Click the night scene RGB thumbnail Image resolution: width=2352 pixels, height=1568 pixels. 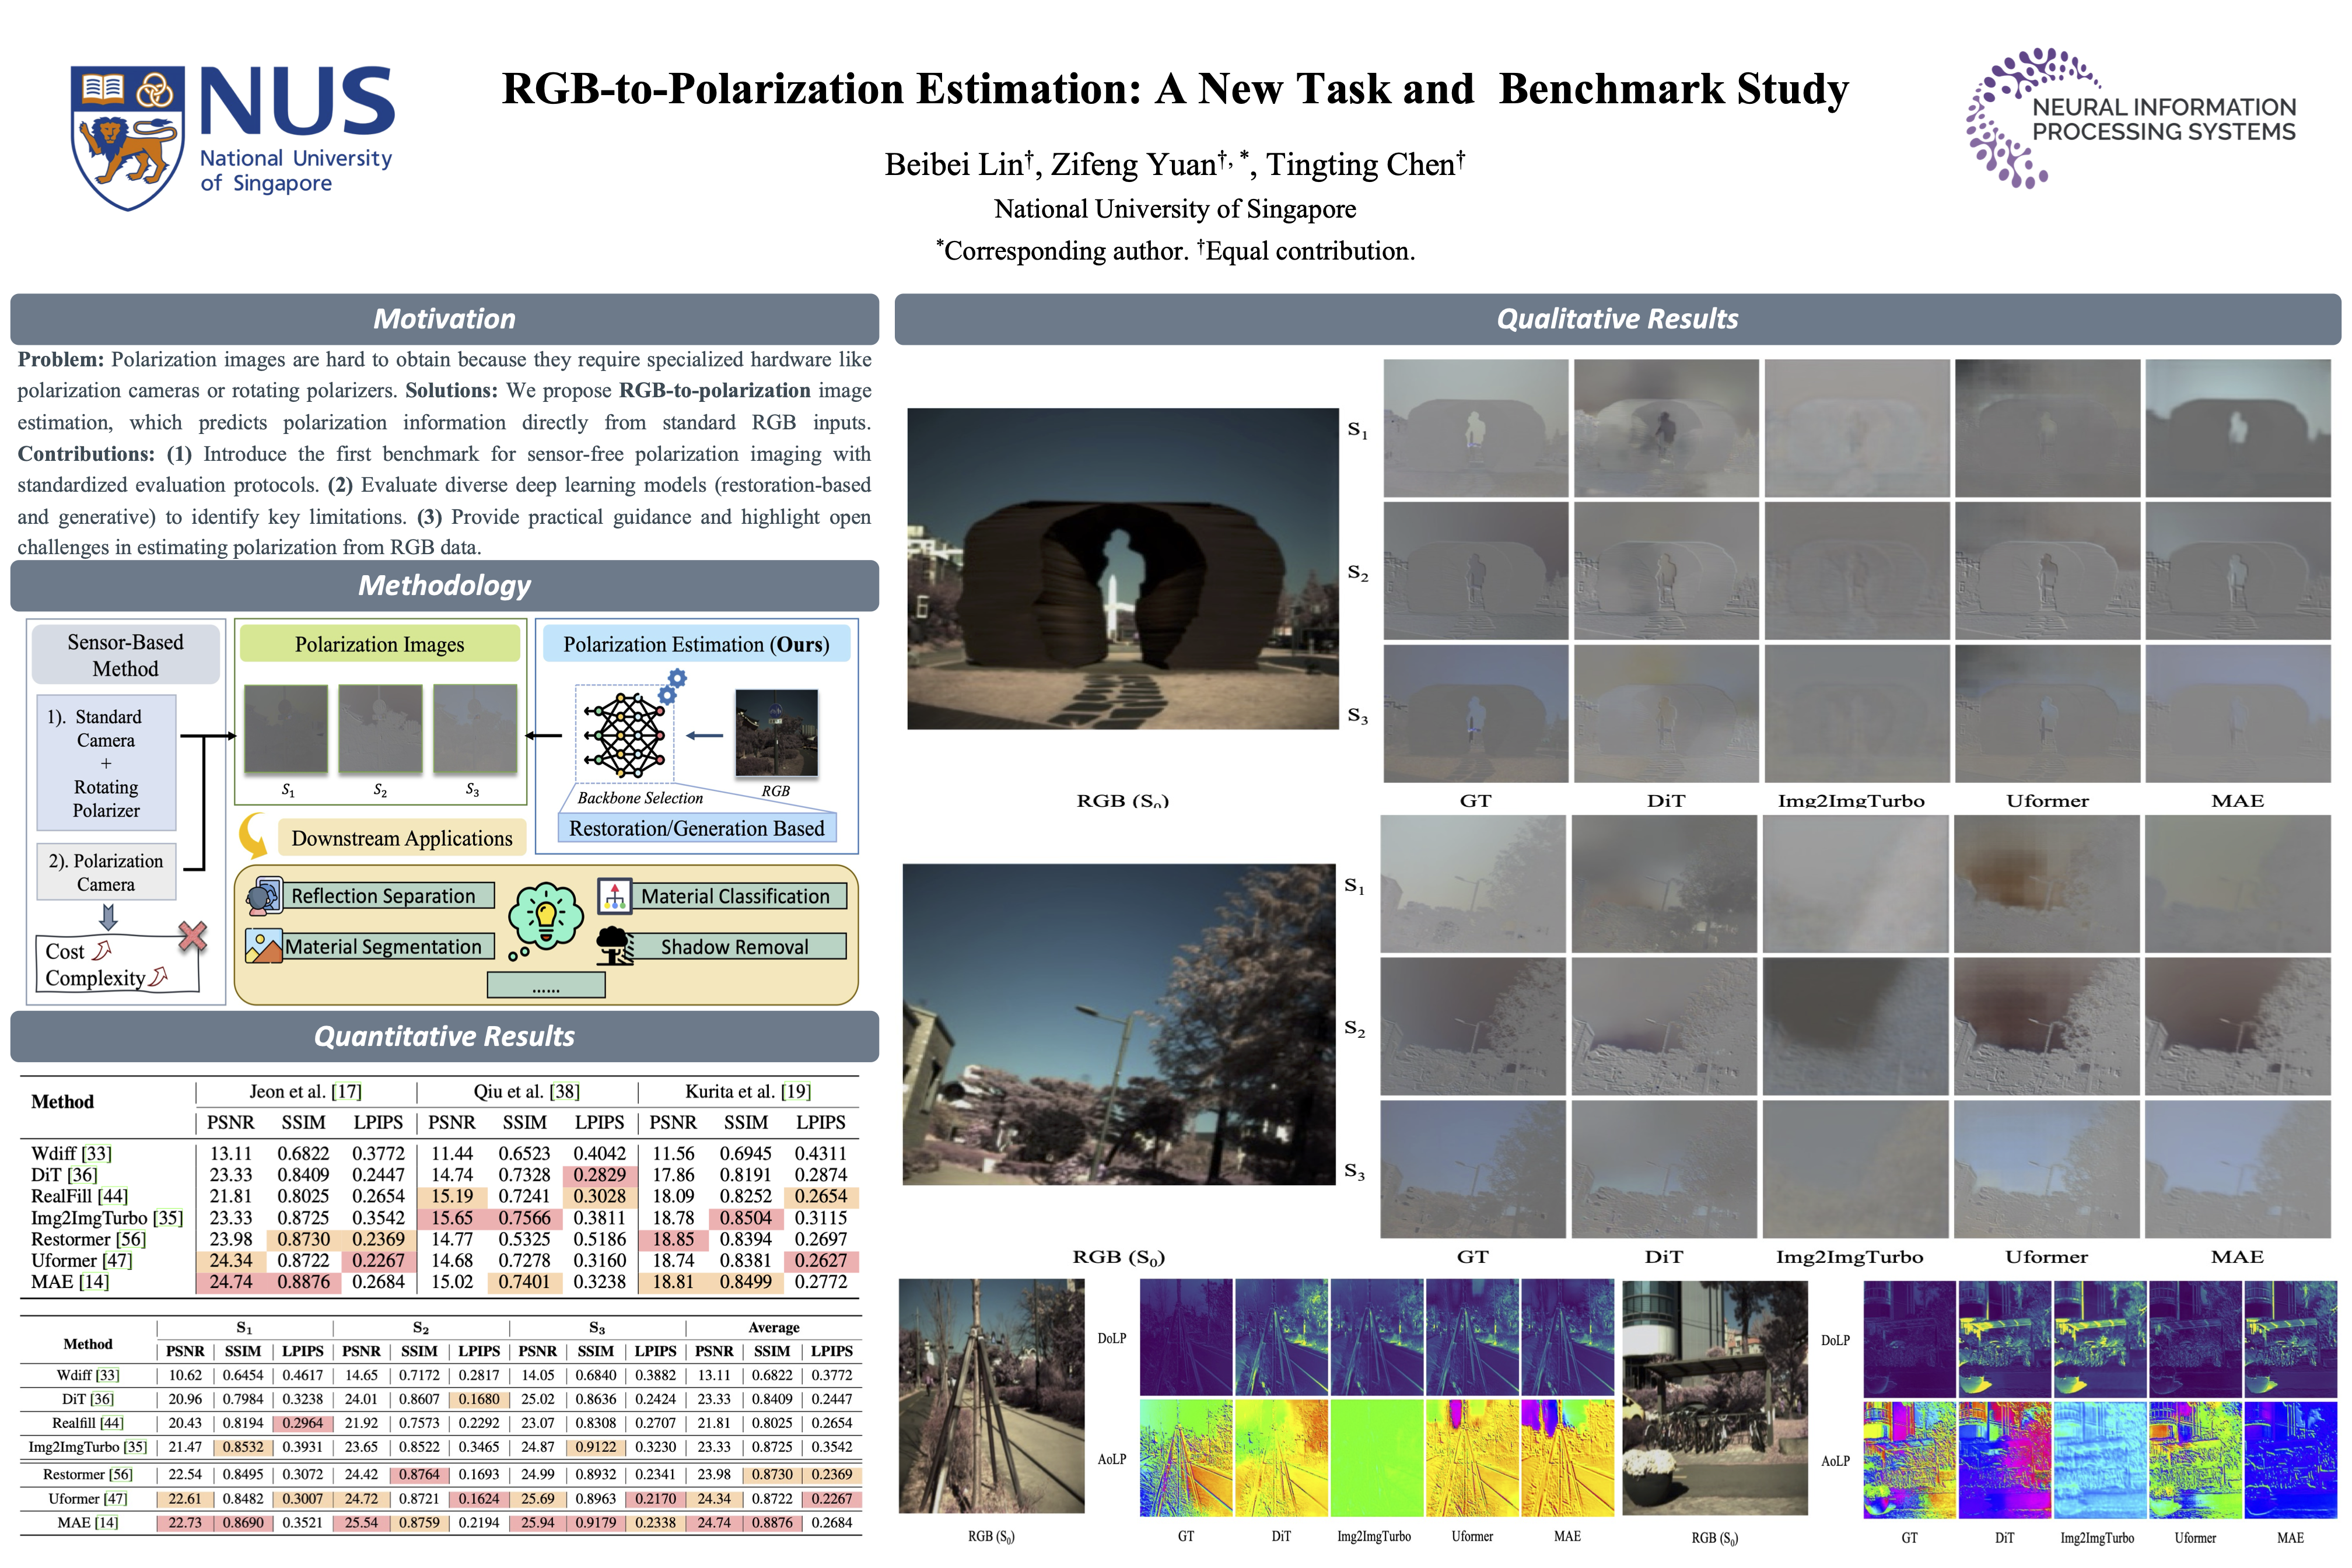776,733
